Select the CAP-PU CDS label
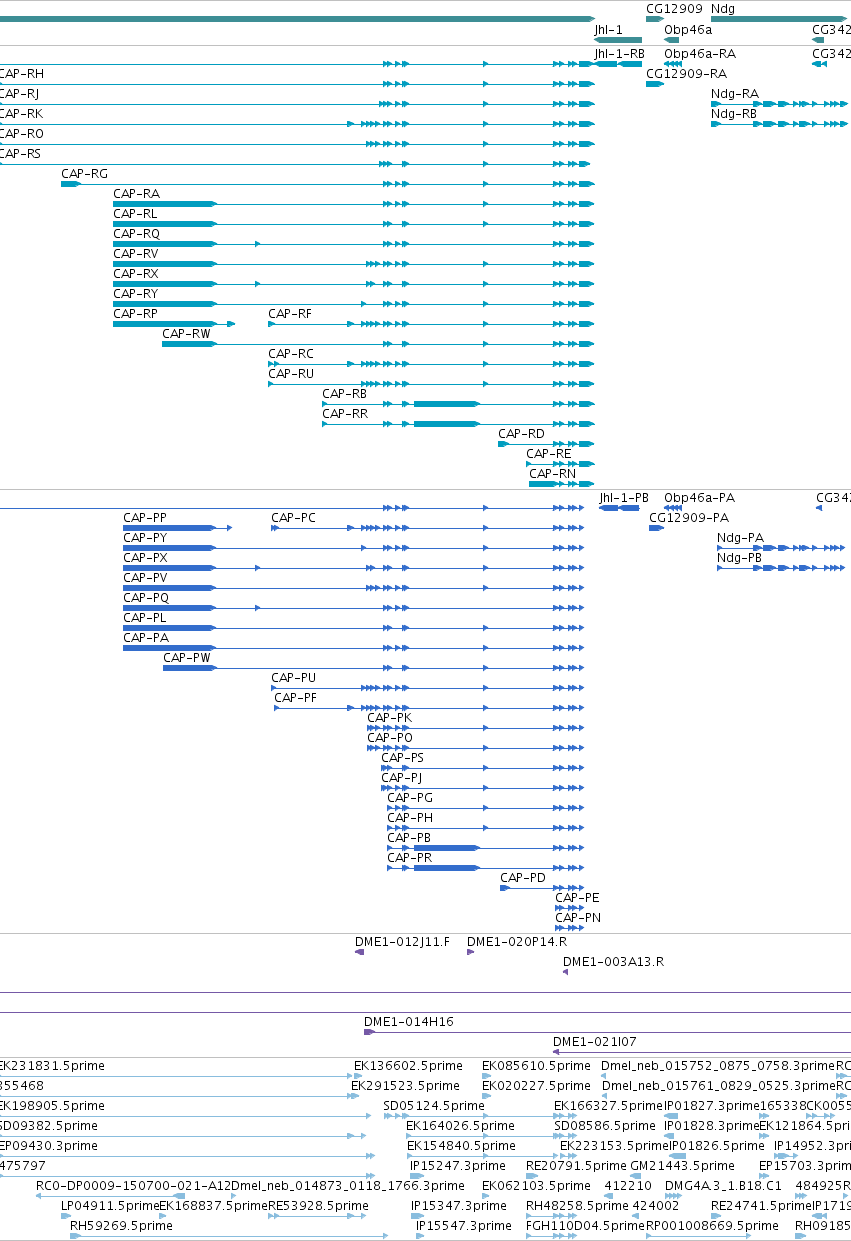Viewport: 851px width, 1241px height. click(x=294, y=678)
